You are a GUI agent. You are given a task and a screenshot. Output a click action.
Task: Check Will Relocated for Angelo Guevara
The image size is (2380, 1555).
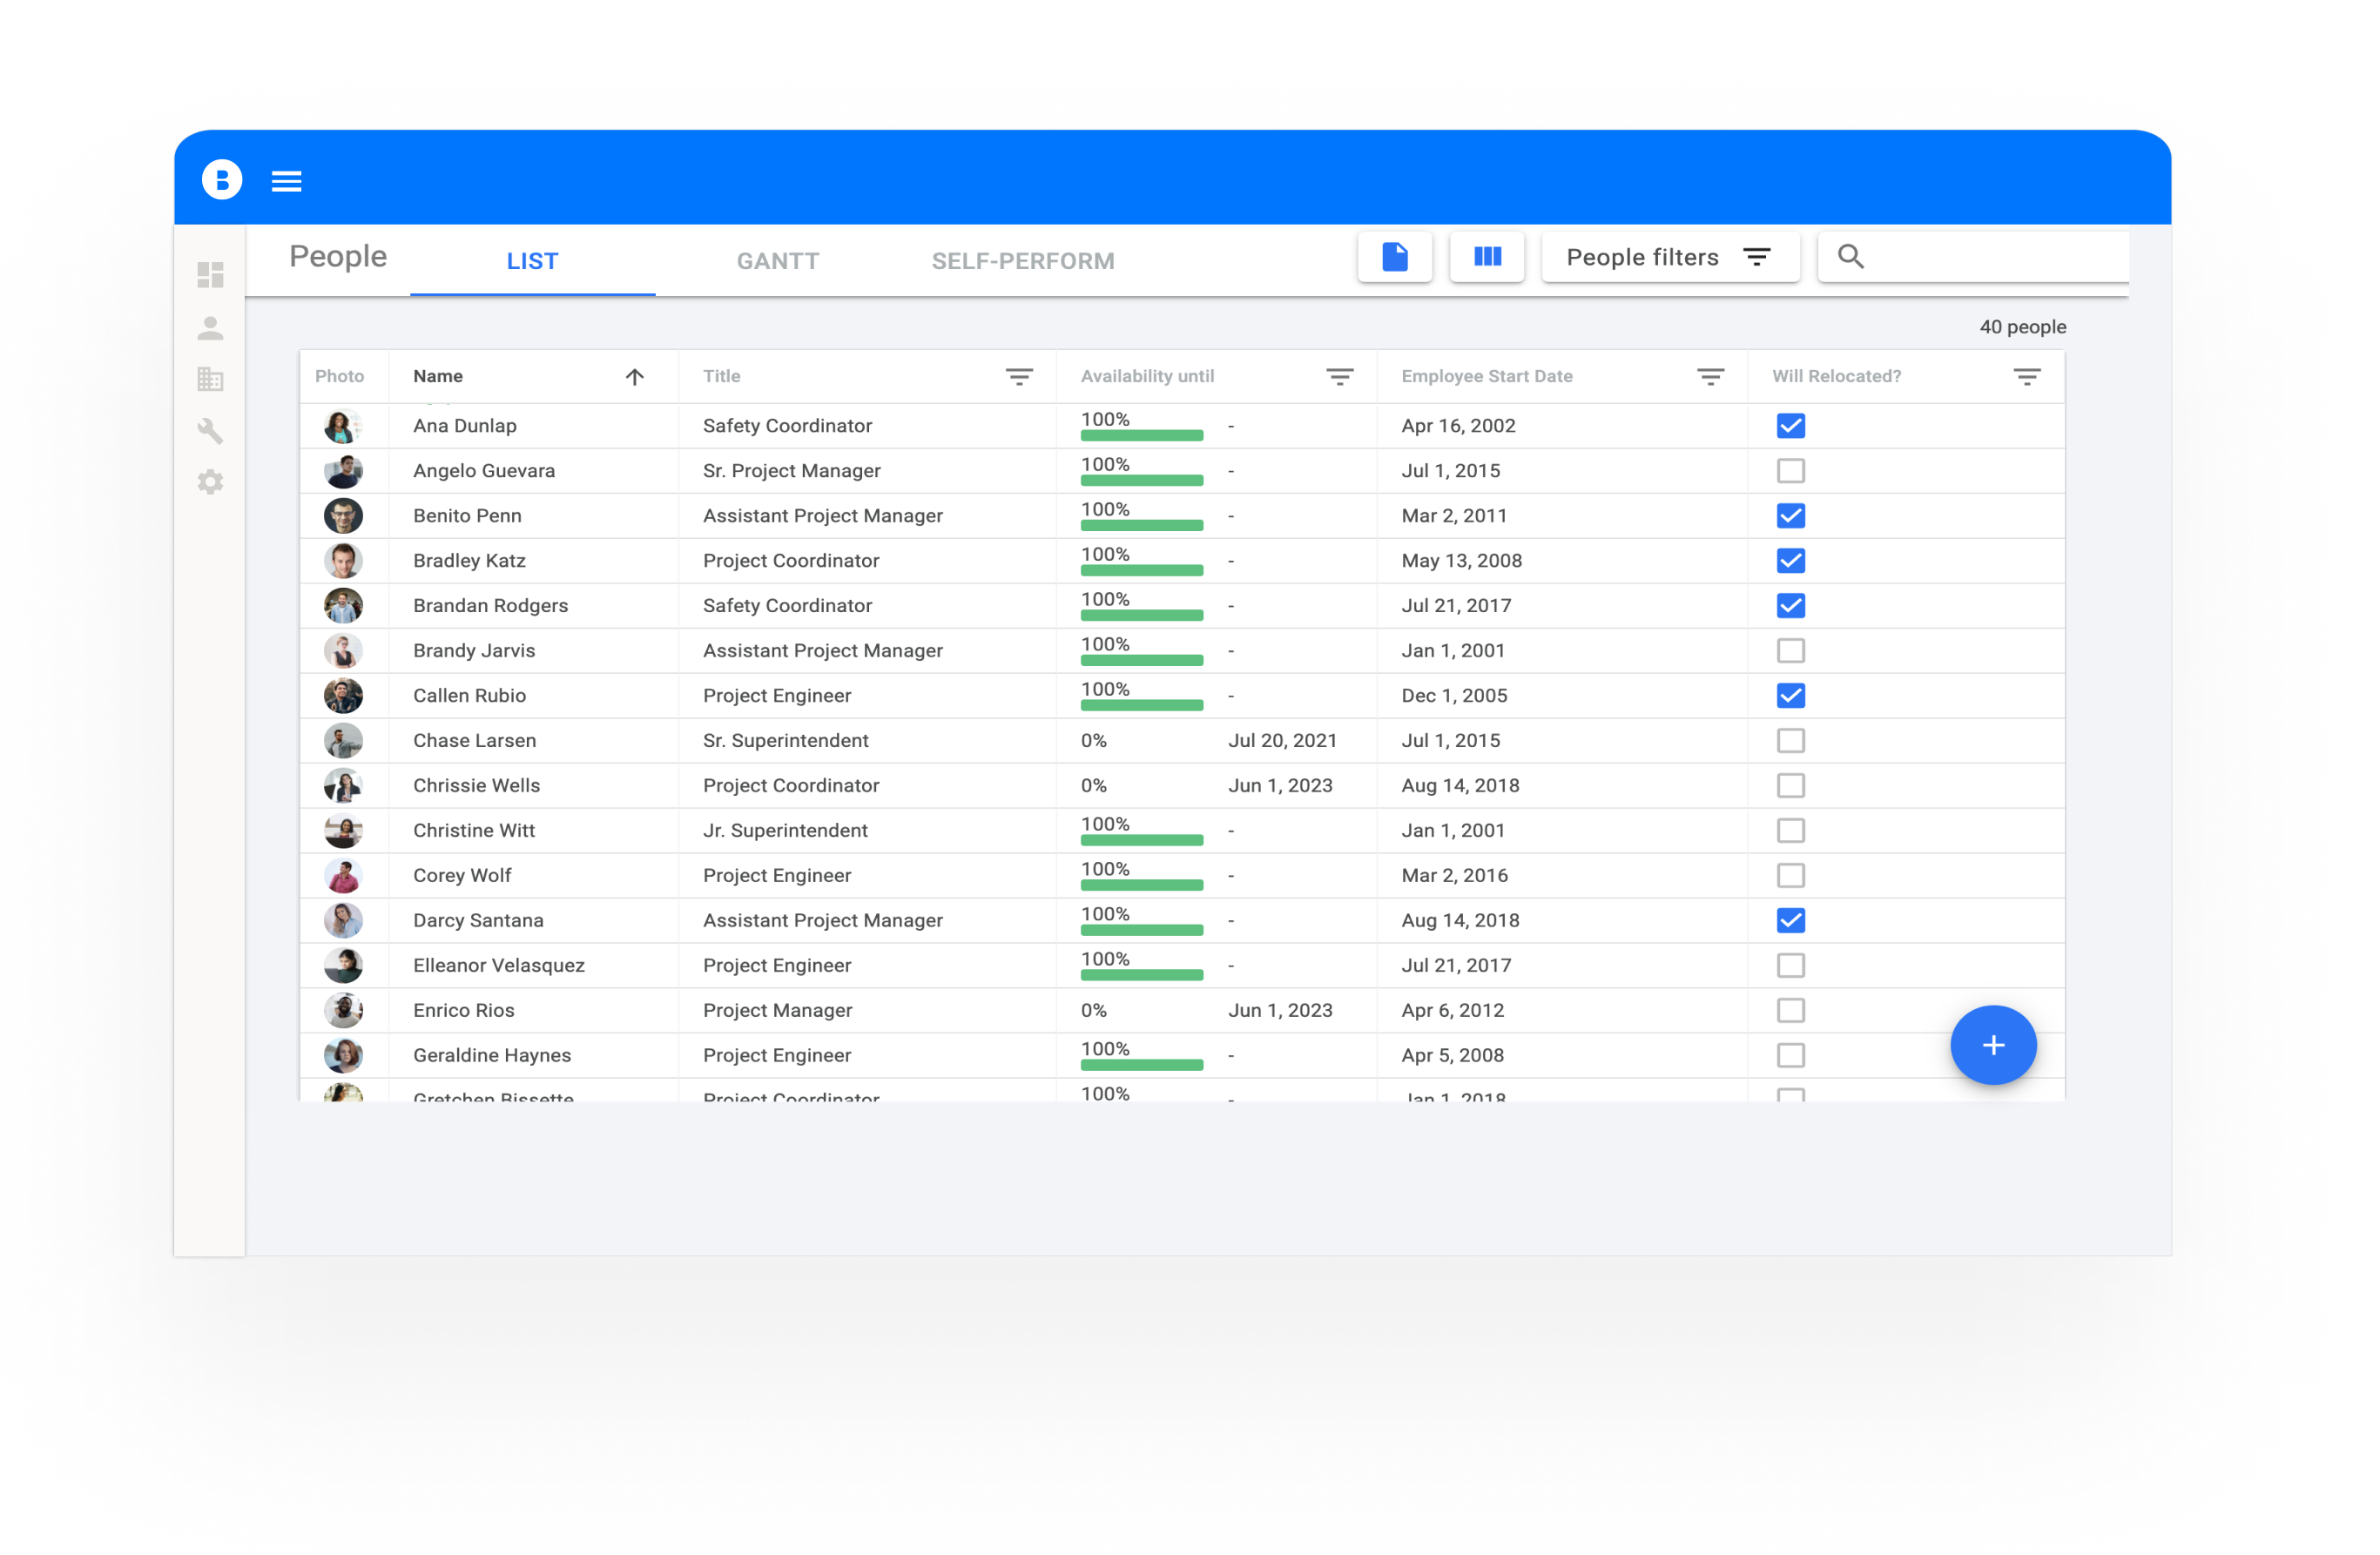tap(1790, 471)
